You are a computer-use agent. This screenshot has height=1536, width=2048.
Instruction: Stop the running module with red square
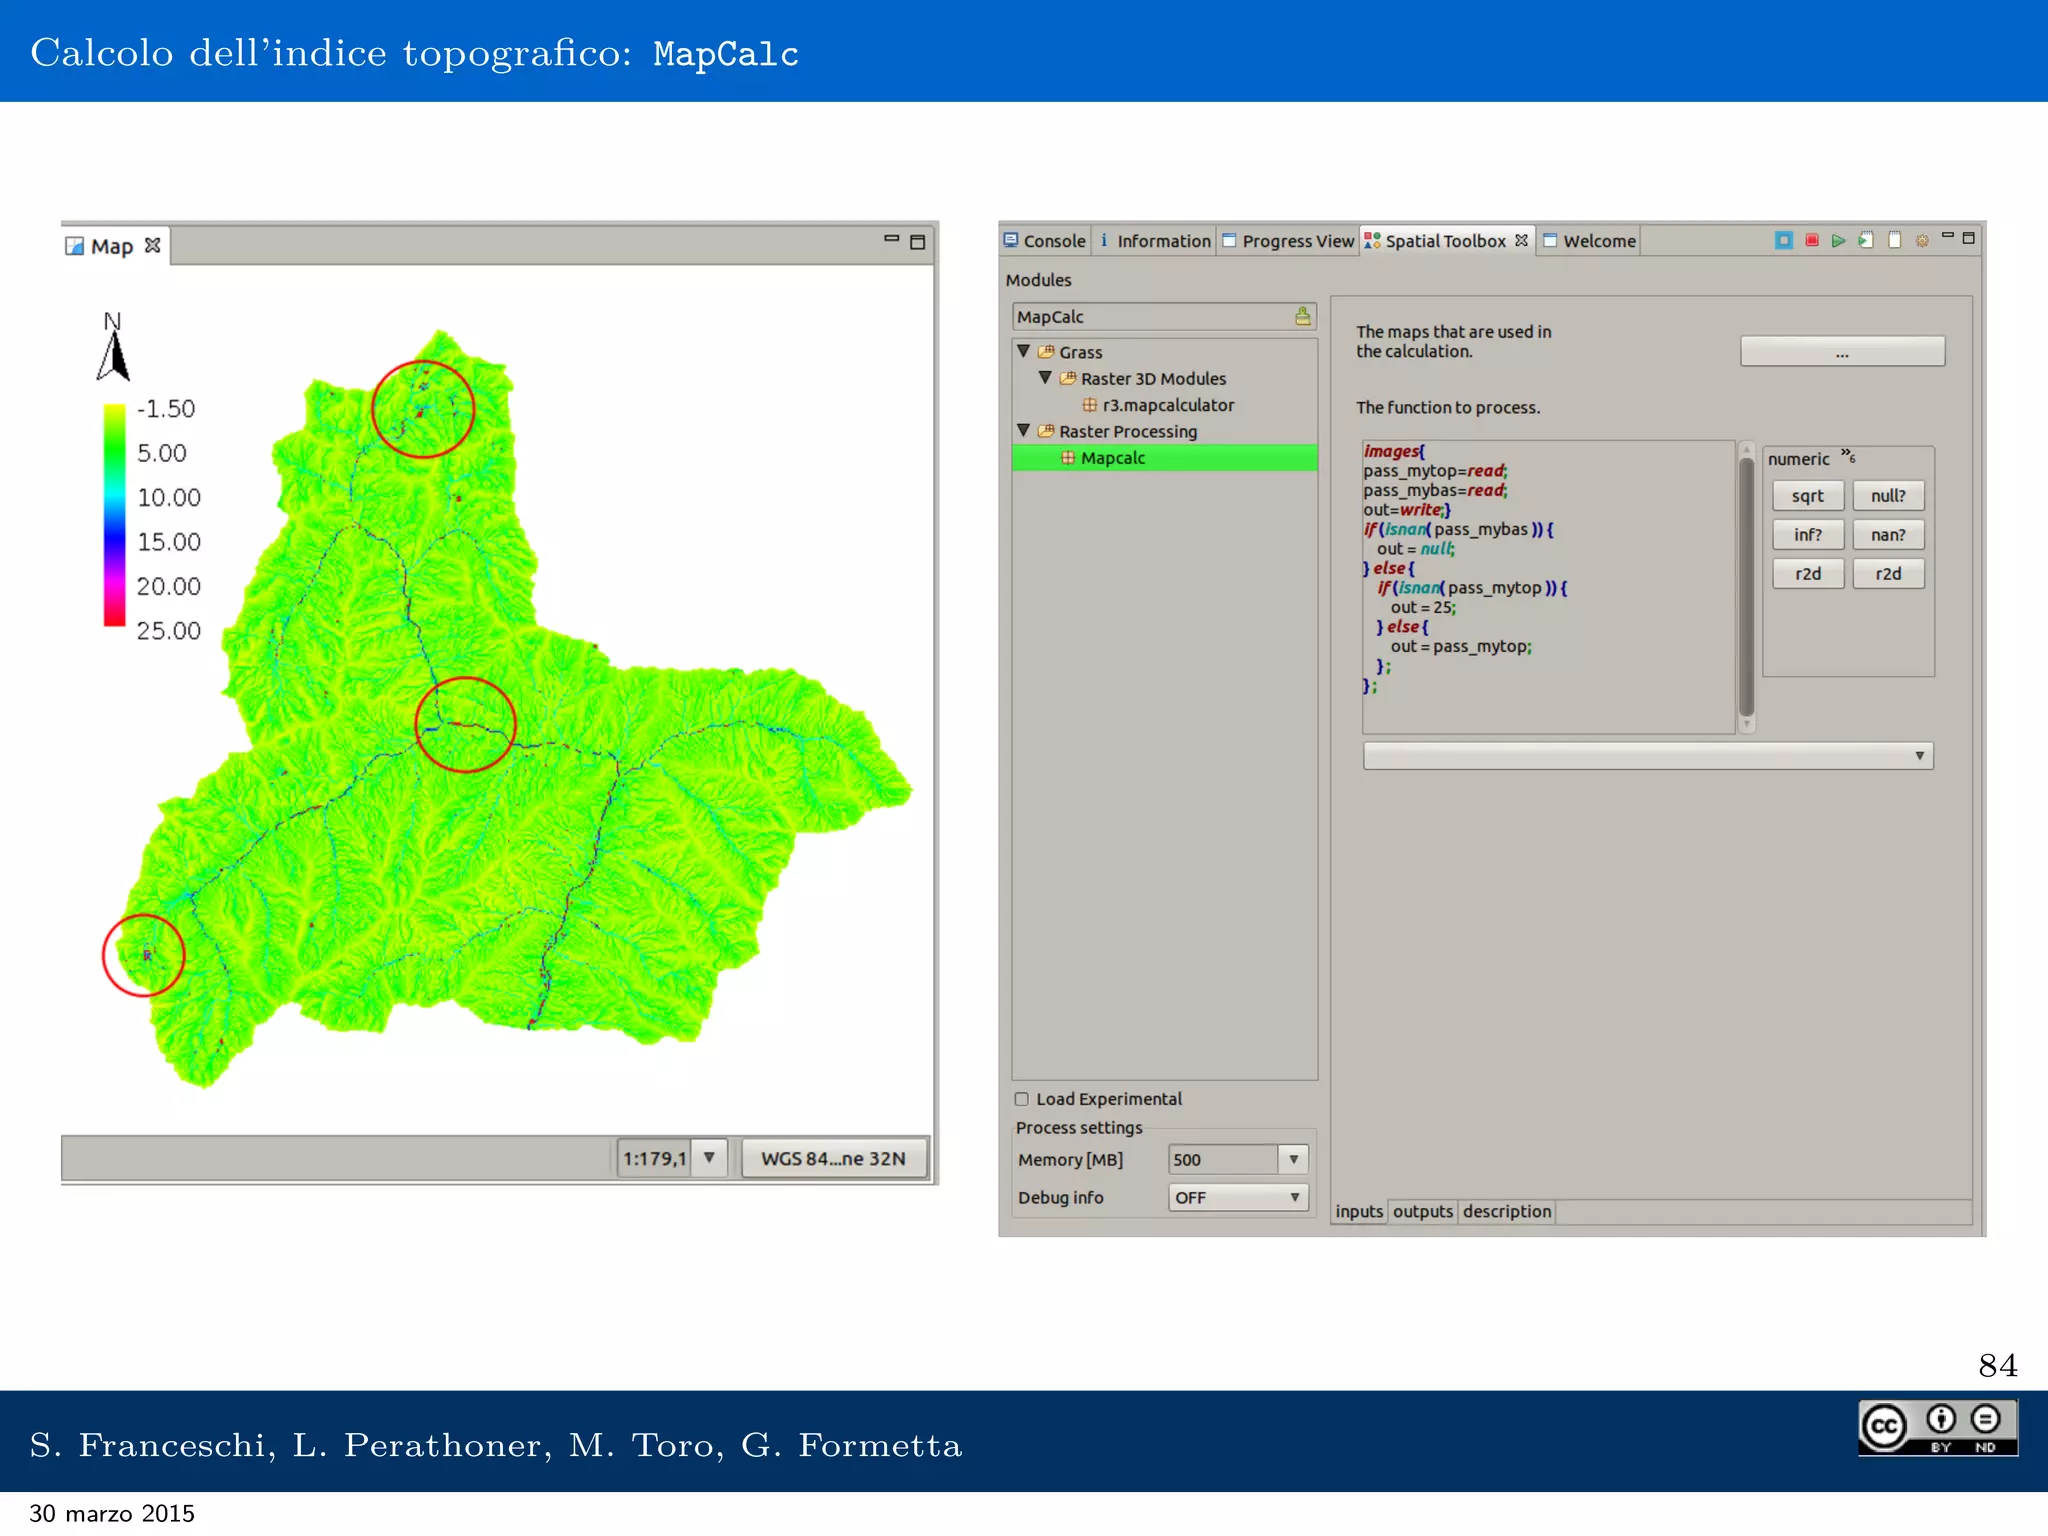tap(1811, 240)
